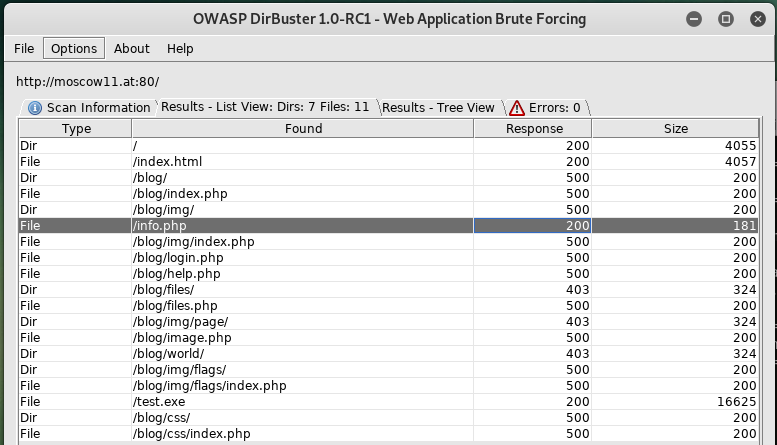The width and height of the screenshot is (777, 445).
Task: Select the /blog/world/ directory row
Action: click(x=389, y=353)
